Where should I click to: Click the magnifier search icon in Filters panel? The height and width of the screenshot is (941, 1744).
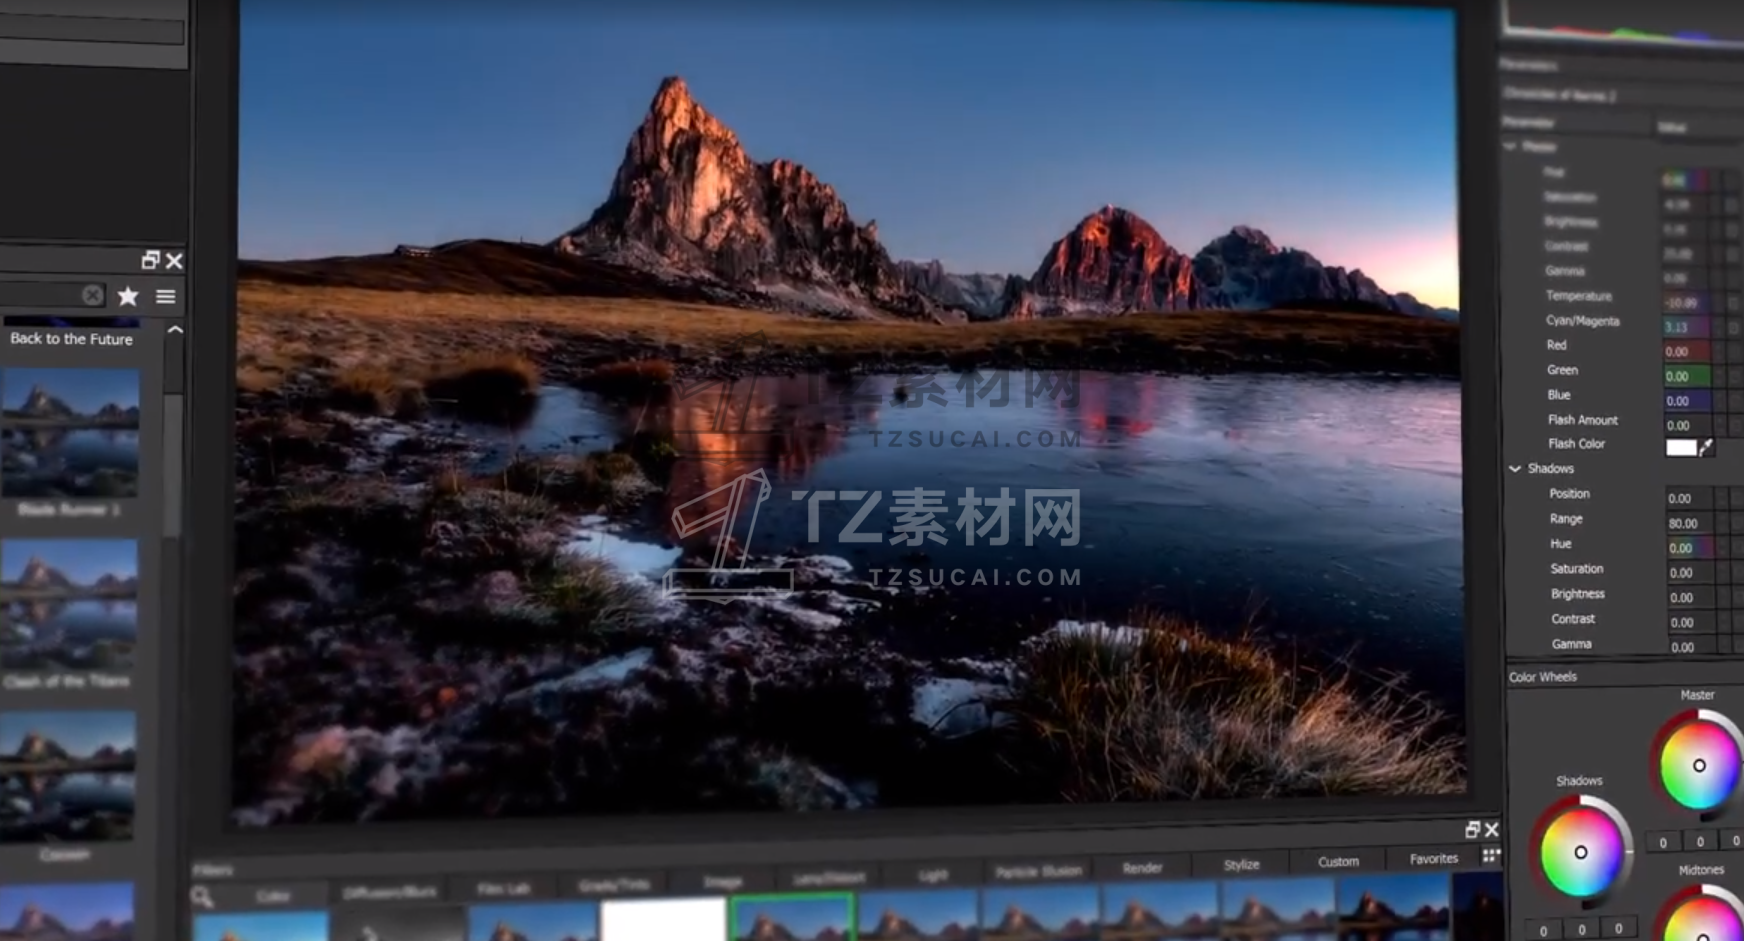[202, 896]
